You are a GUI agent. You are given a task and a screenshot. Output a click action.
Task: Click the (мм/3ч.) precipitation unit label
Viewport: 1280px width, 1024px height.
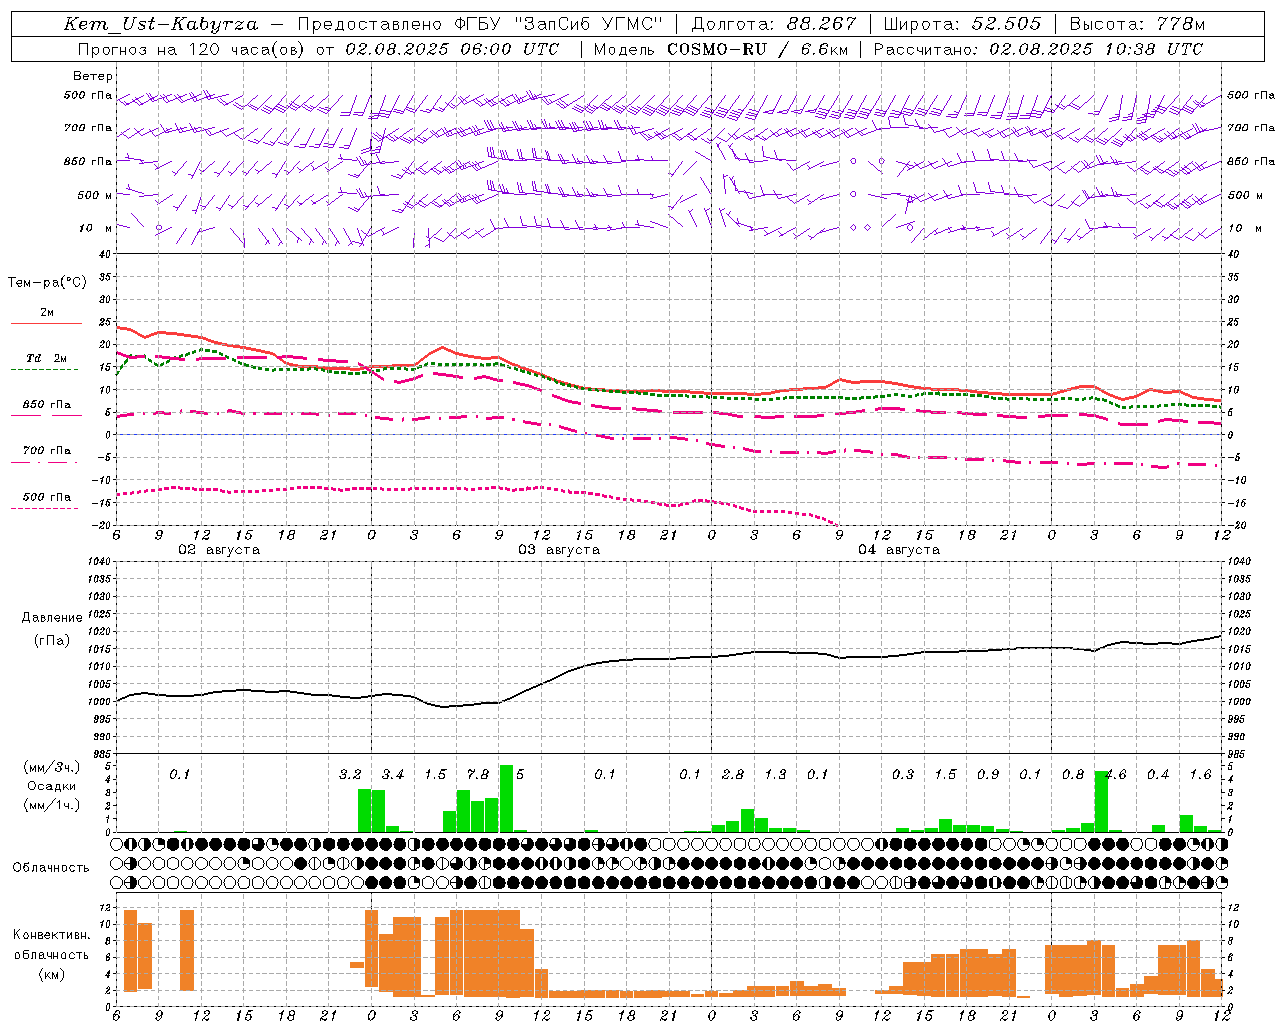(x=51, y=767)
